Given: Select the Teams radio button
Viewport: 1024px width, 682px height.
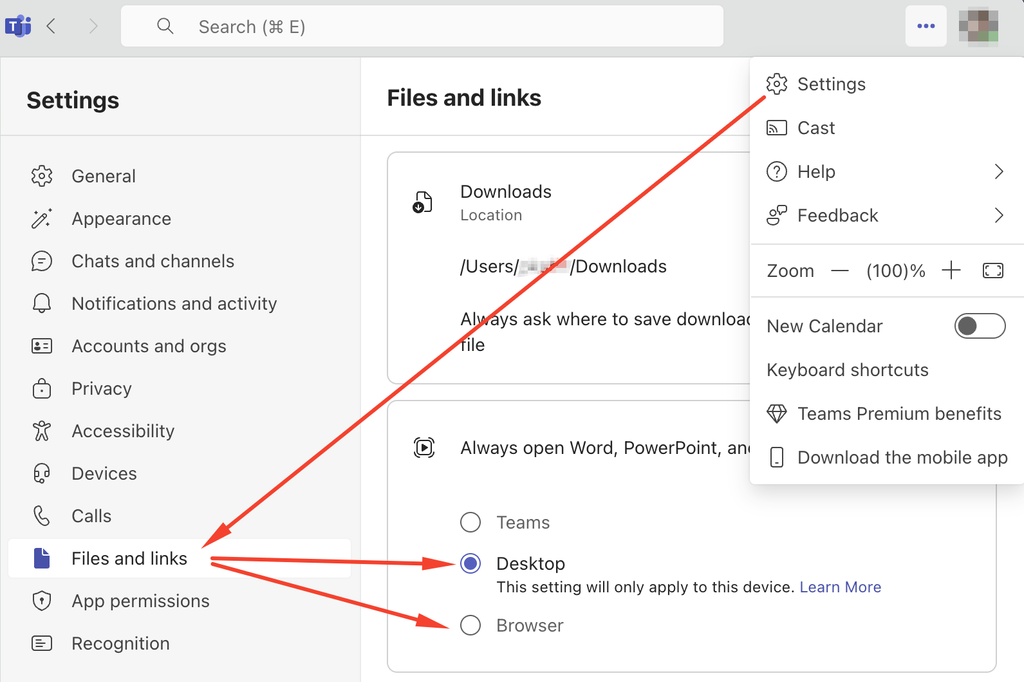Looking at the screenshot, I should tap(470, 522).
